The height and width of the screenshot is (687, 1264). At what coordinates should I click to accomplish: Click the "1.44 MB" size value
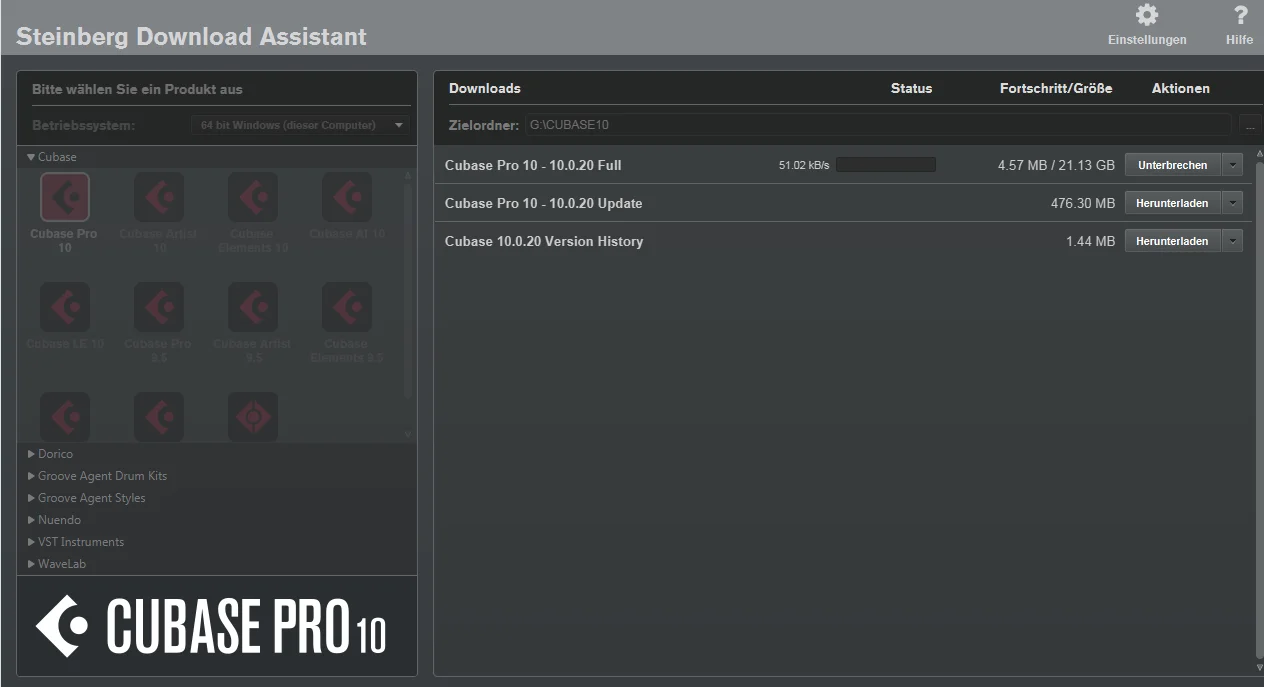1090,241
